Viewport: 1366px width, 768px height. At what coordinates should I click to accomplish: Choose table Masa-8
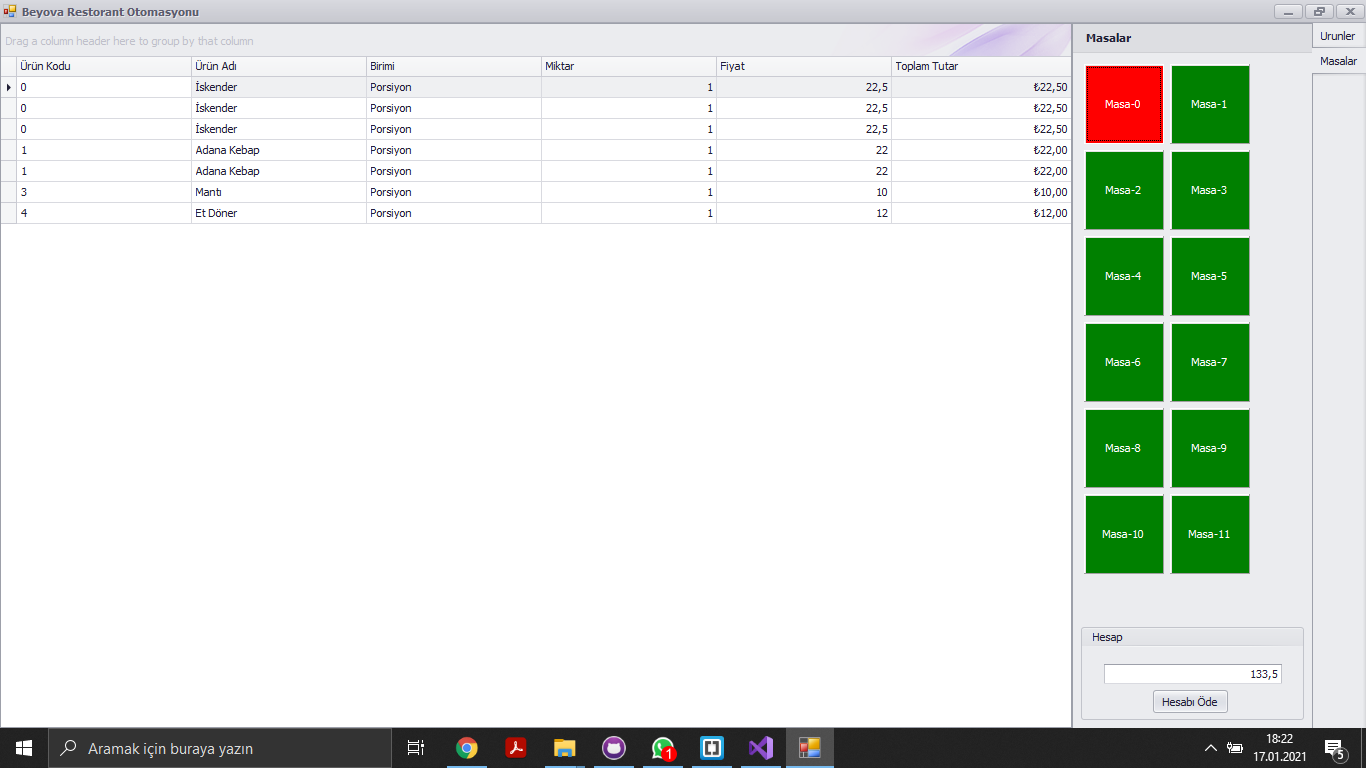tap(1124, 448)
